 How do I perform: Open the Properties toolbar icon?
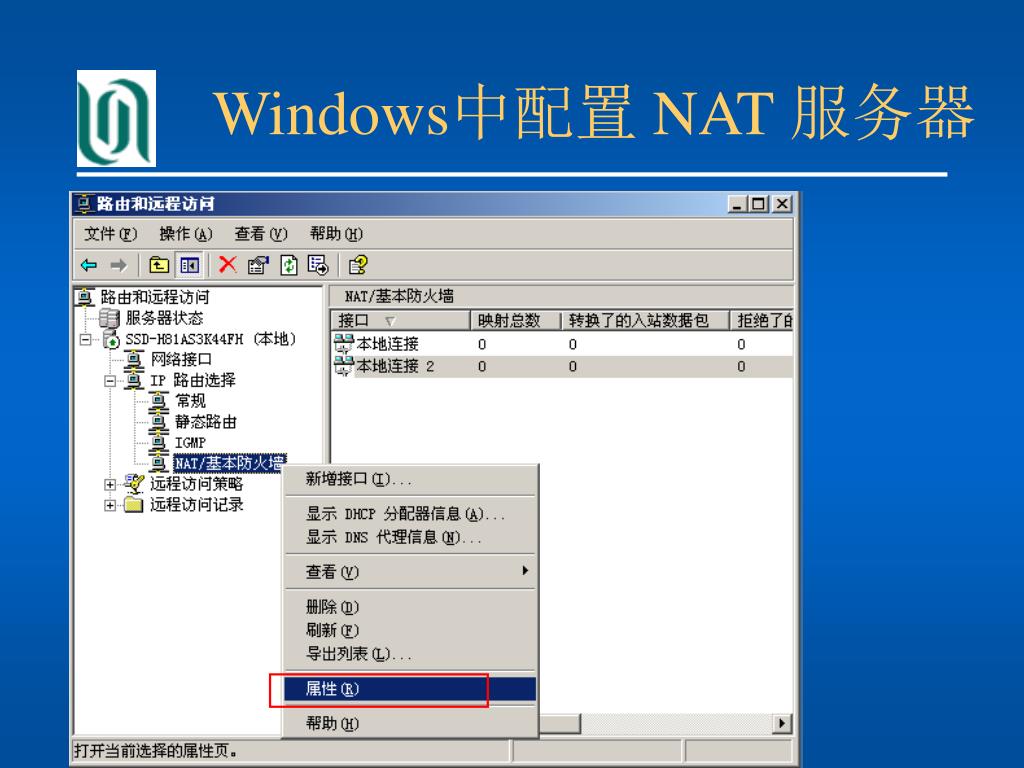tap(258, 265)
